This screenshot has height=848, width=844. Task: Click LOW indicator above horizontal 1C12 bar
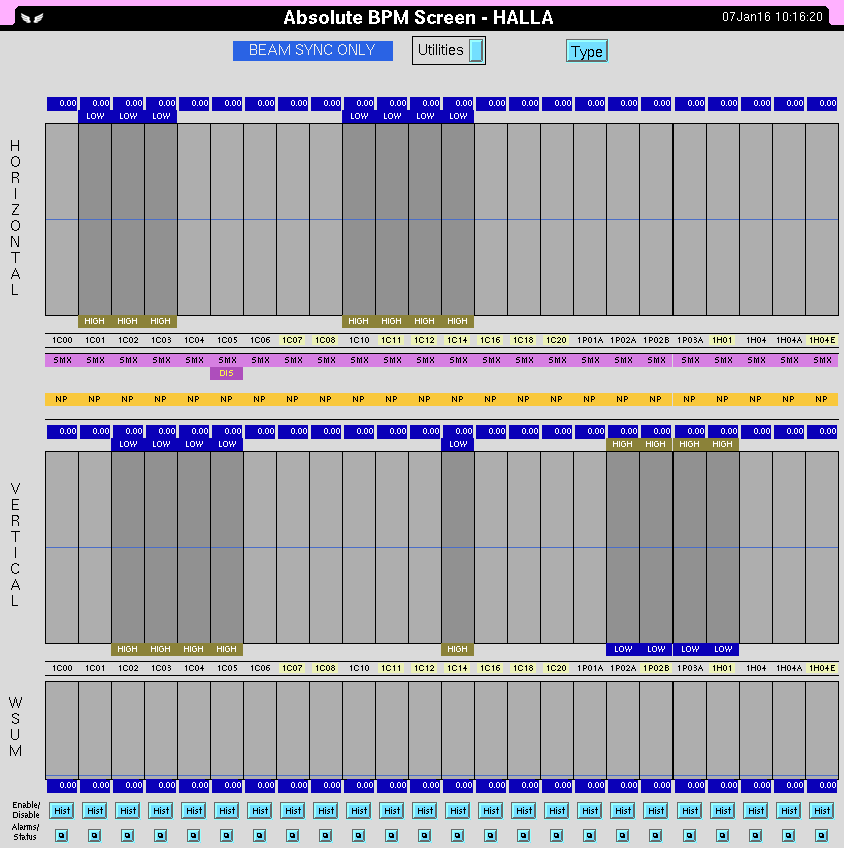(x=425, y=116)
